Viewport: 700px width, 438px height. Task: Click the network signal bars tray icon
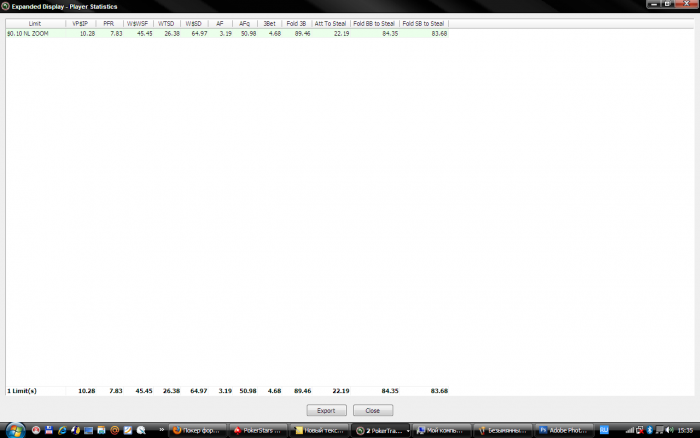[x=629, y=430]
